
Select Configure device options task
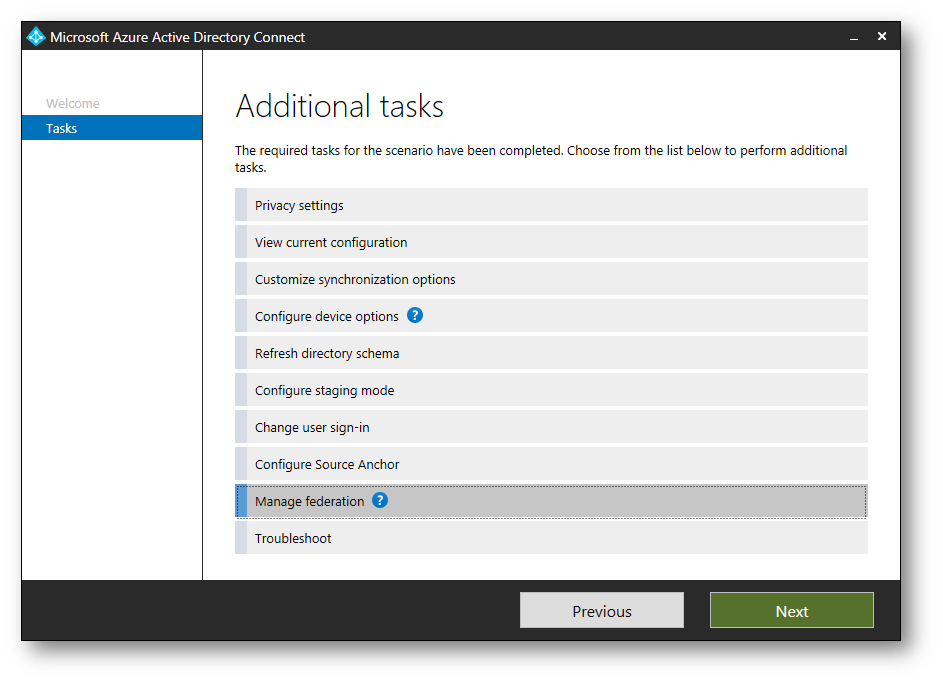point(551,316)
